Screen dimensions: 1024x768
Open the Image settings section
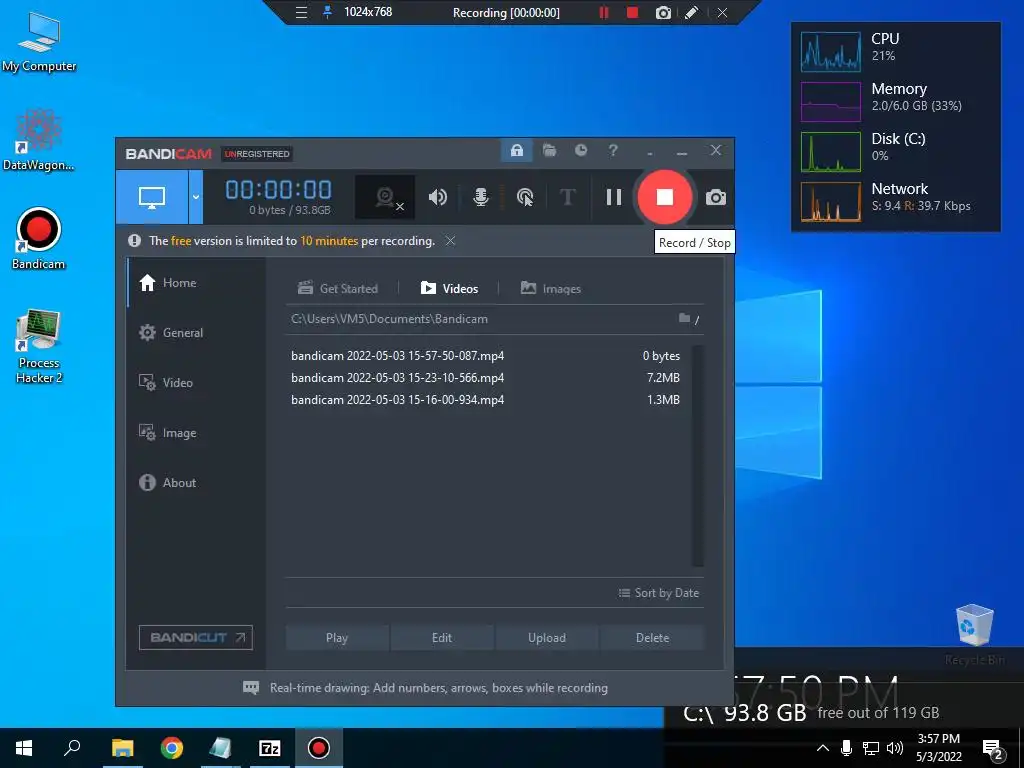(197, 432)
